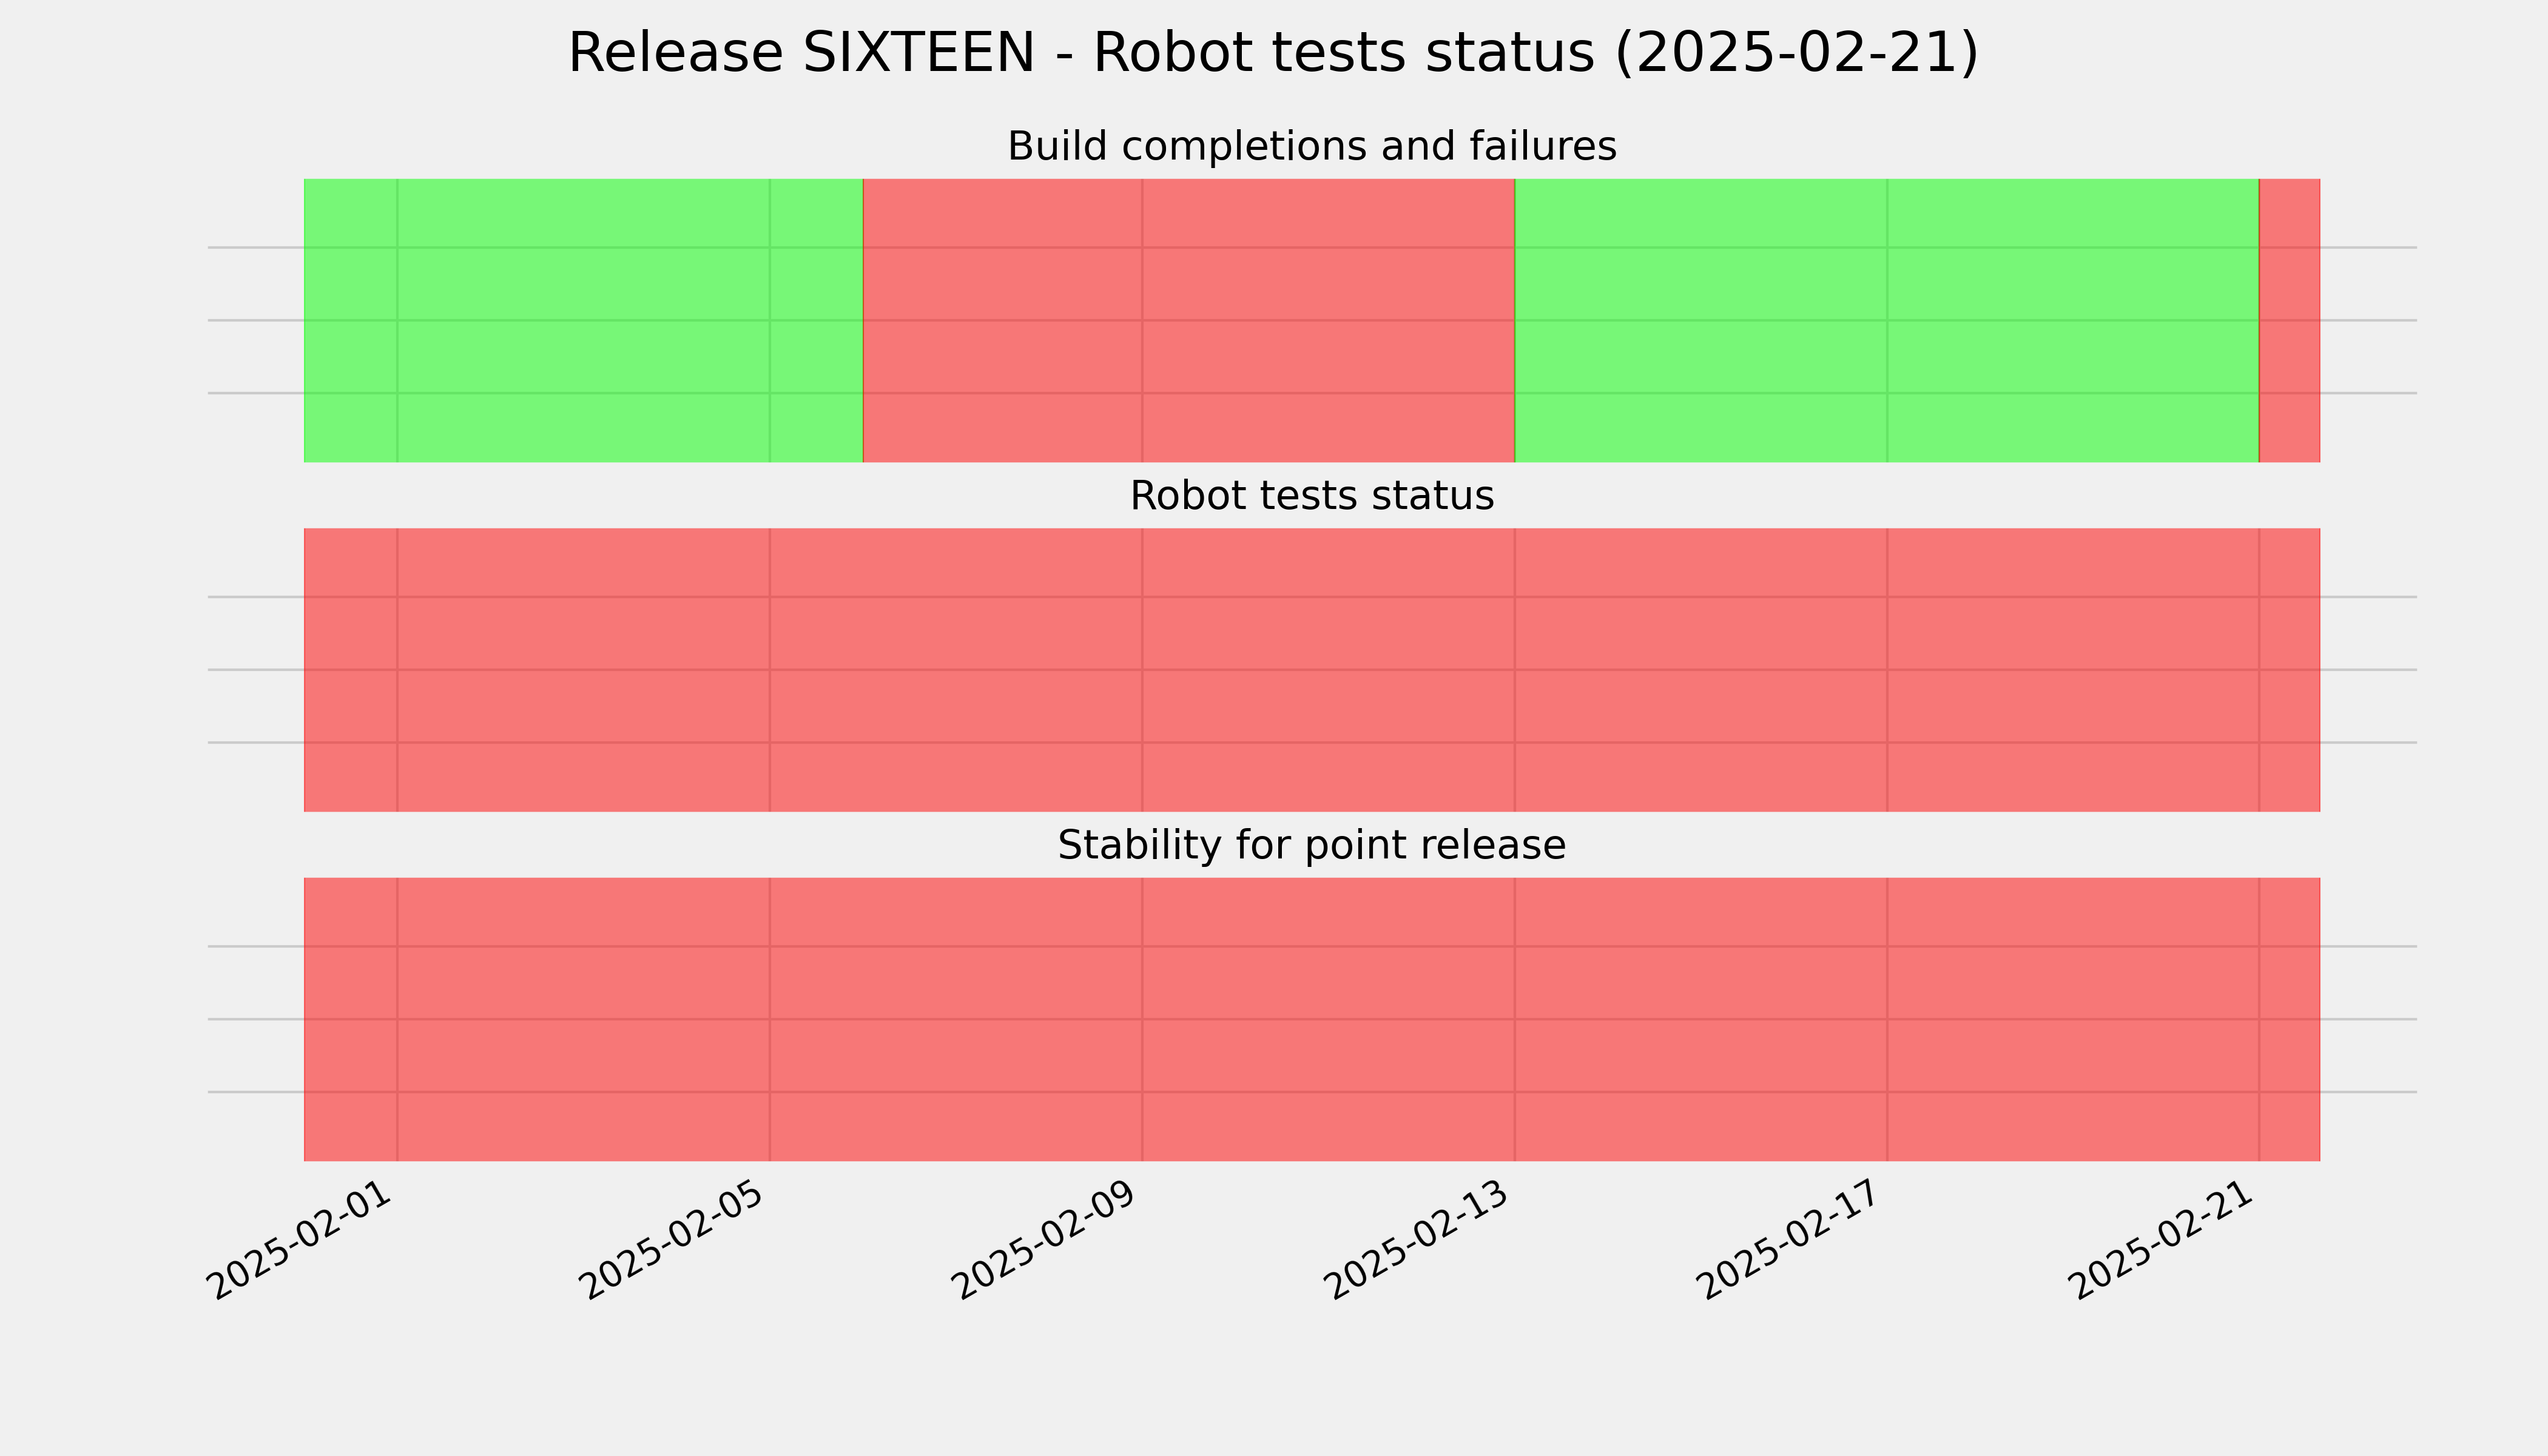Viewport: 2548px width, 1456px height.
Task: Click narrow red segment ending the build chart
Action: (x=2290, y=321)
